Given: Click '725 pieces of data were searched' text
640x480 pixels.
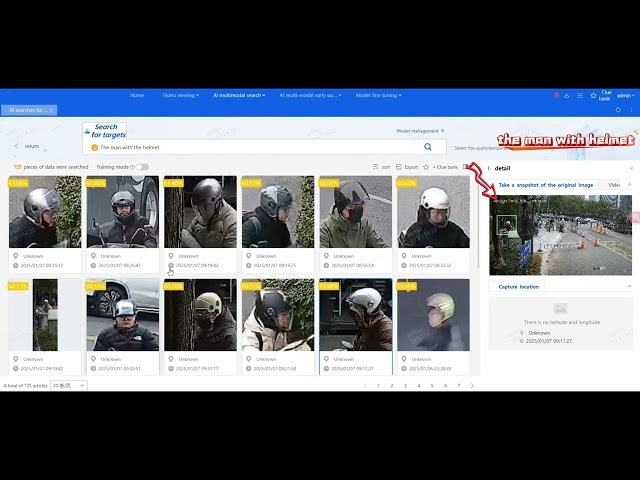Looking at the screenshot, I should (51, 167).
